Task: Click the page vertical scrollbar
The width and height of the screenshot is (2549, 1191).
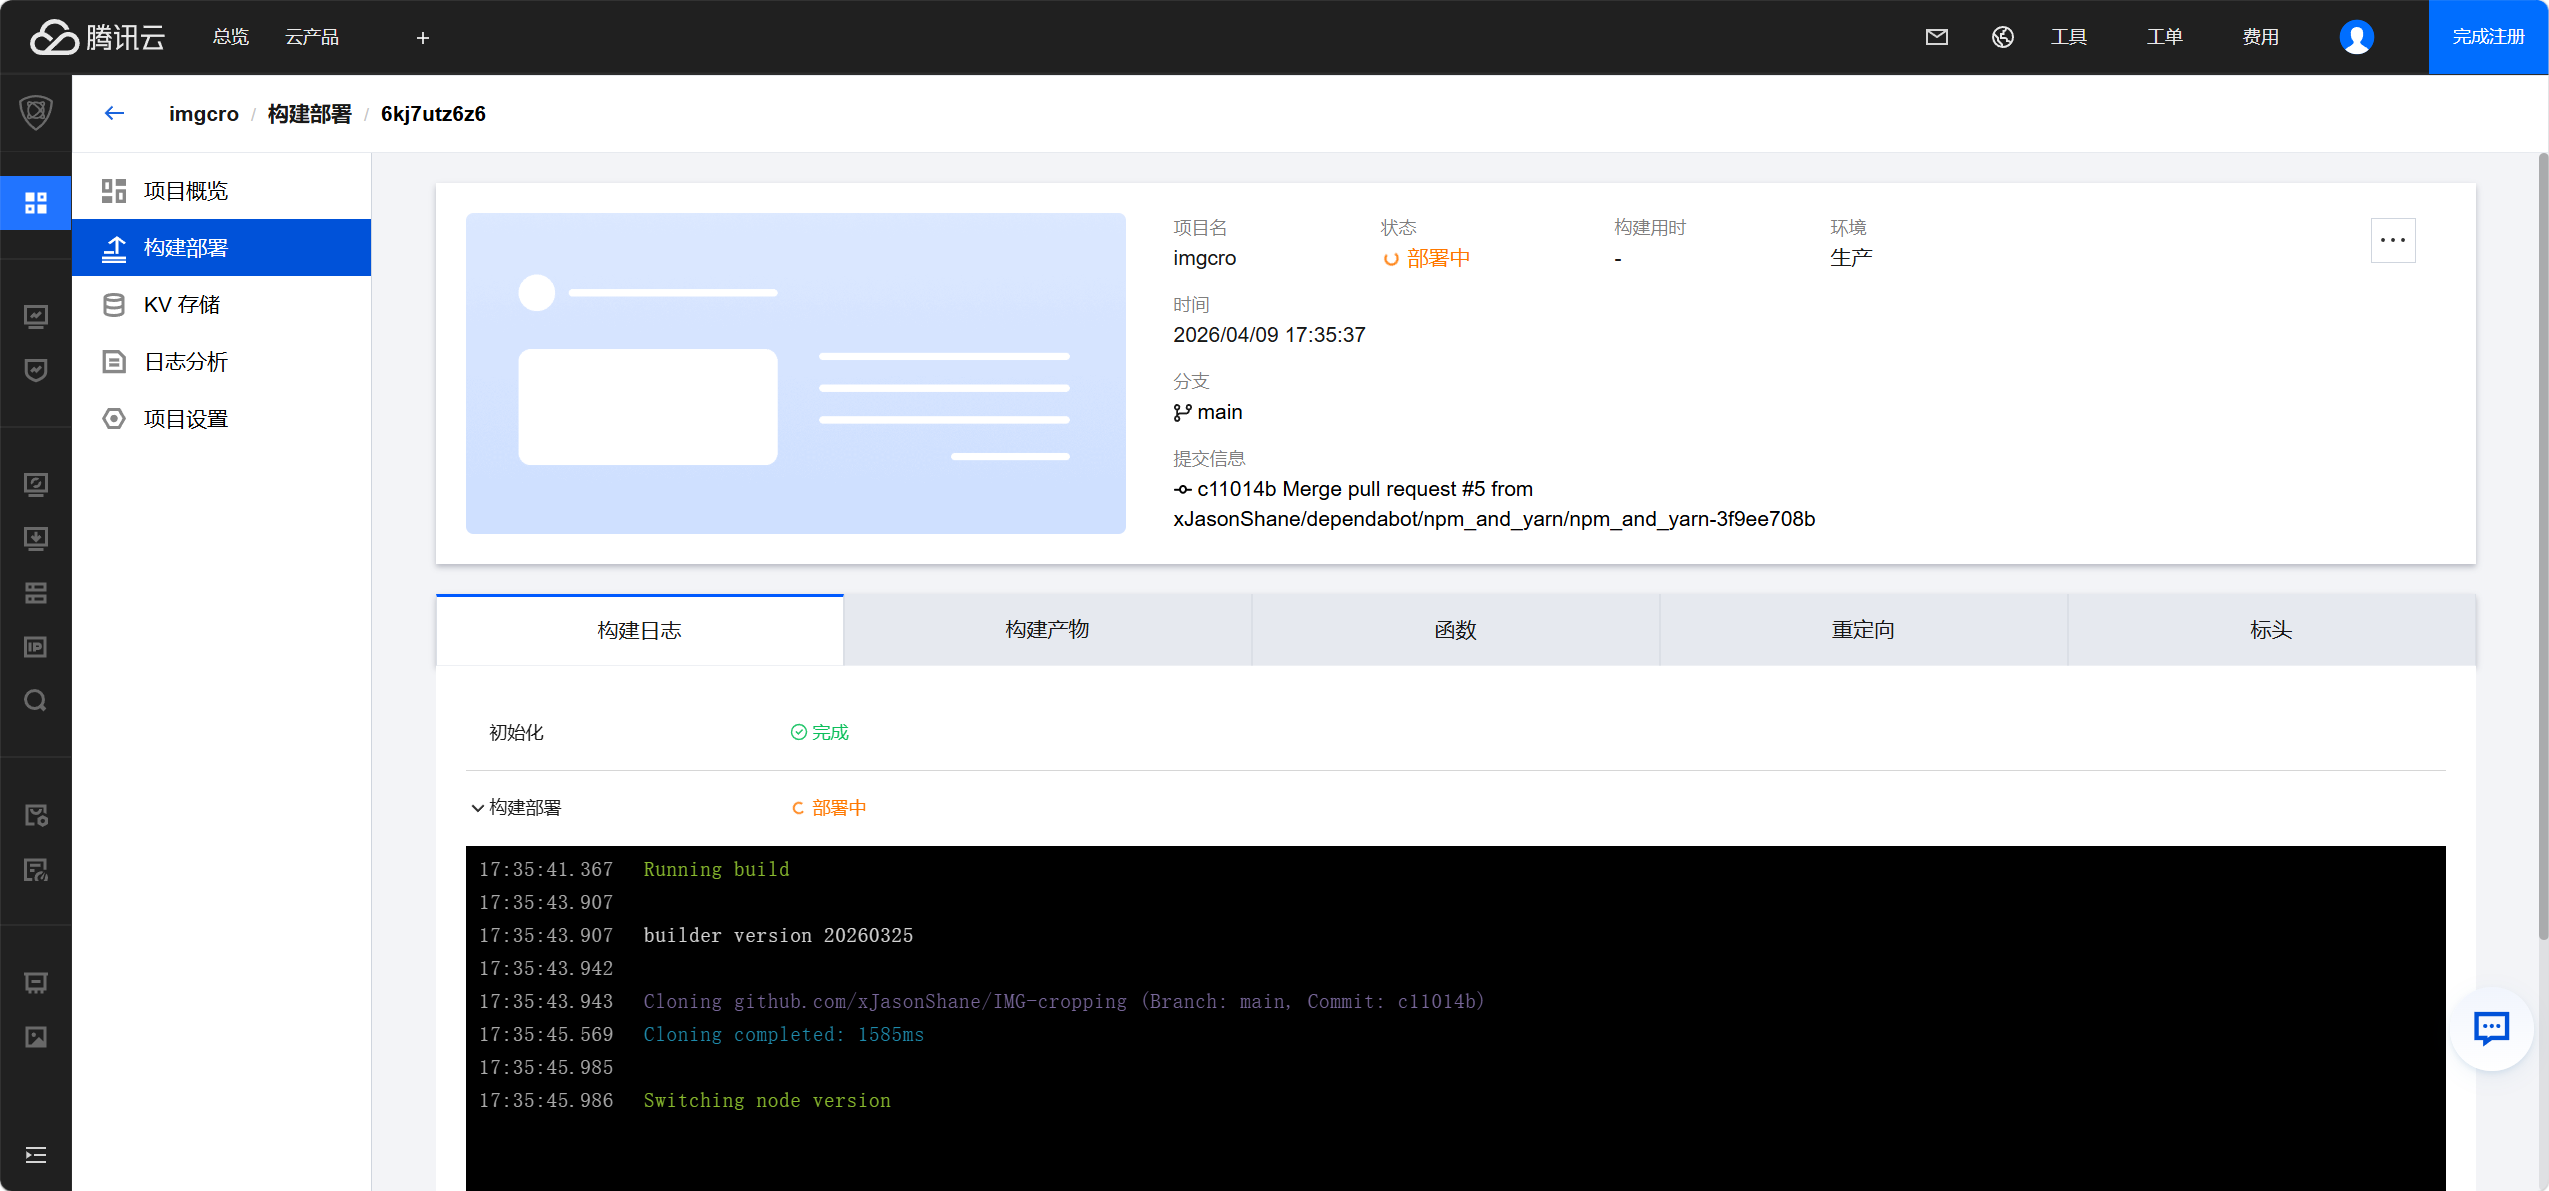Action: click(x=2542, y=545)
